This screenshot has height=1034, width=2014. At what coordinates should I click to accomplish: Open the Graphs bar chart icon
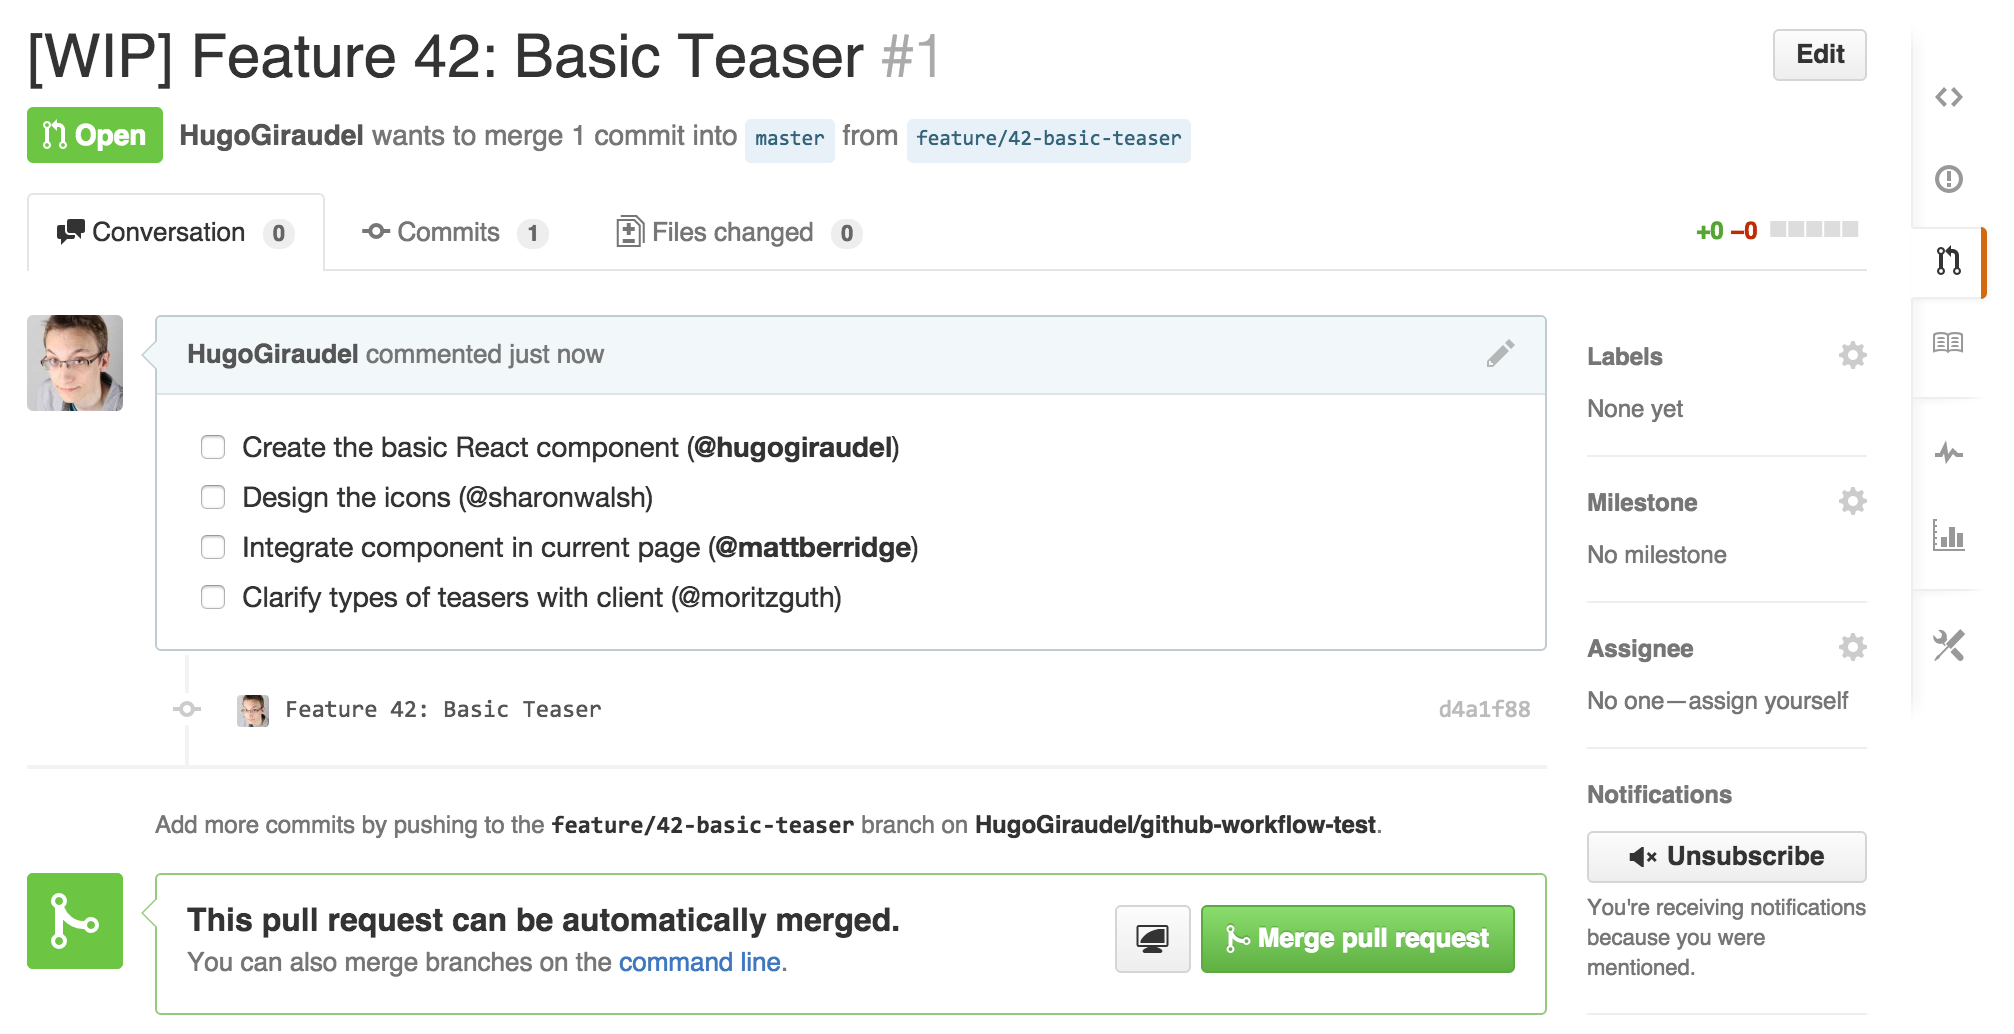[1948, 536]
